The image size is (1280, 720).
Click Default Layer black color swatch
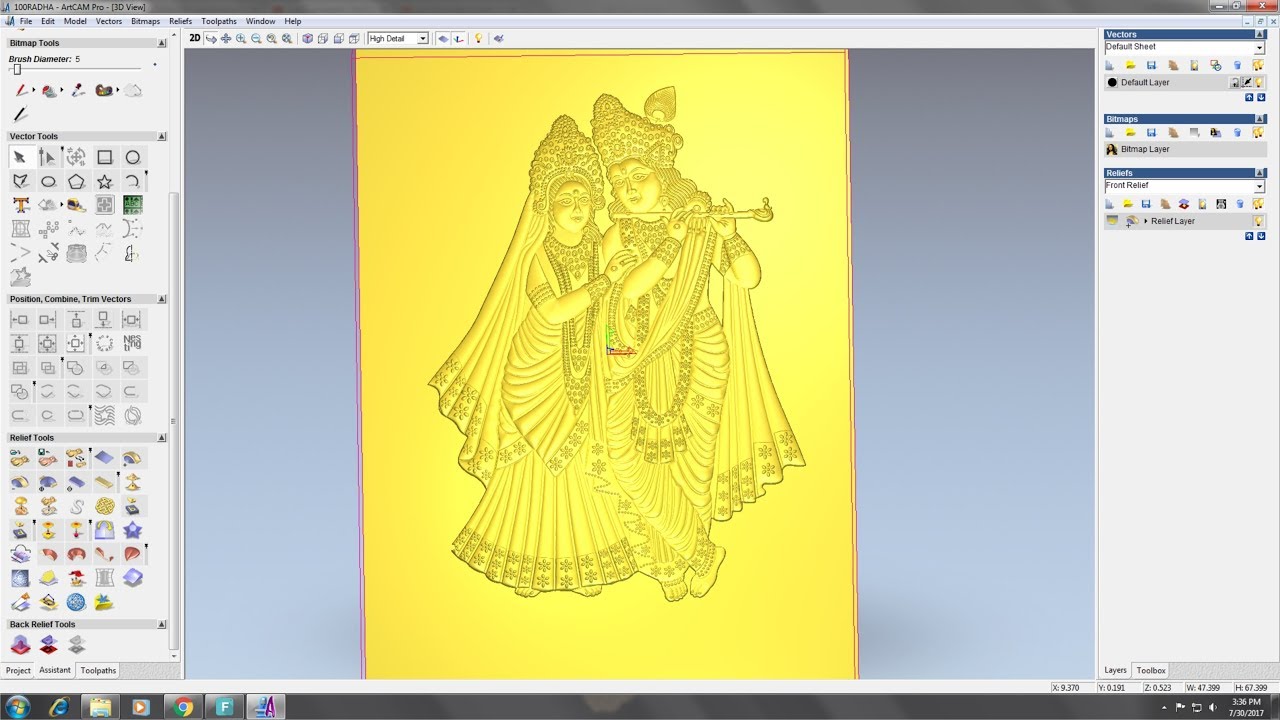[x=1112, y=82]
